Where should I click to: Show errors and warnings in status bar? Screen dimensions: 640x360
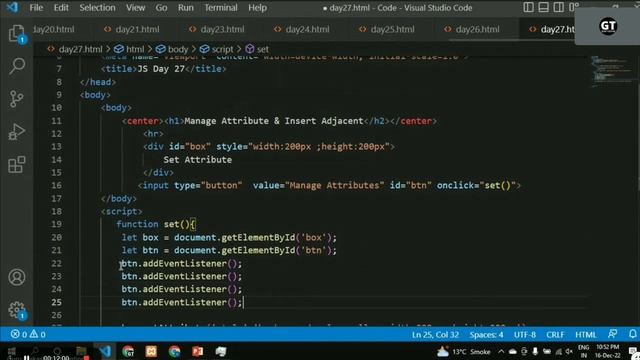point(28,335)
